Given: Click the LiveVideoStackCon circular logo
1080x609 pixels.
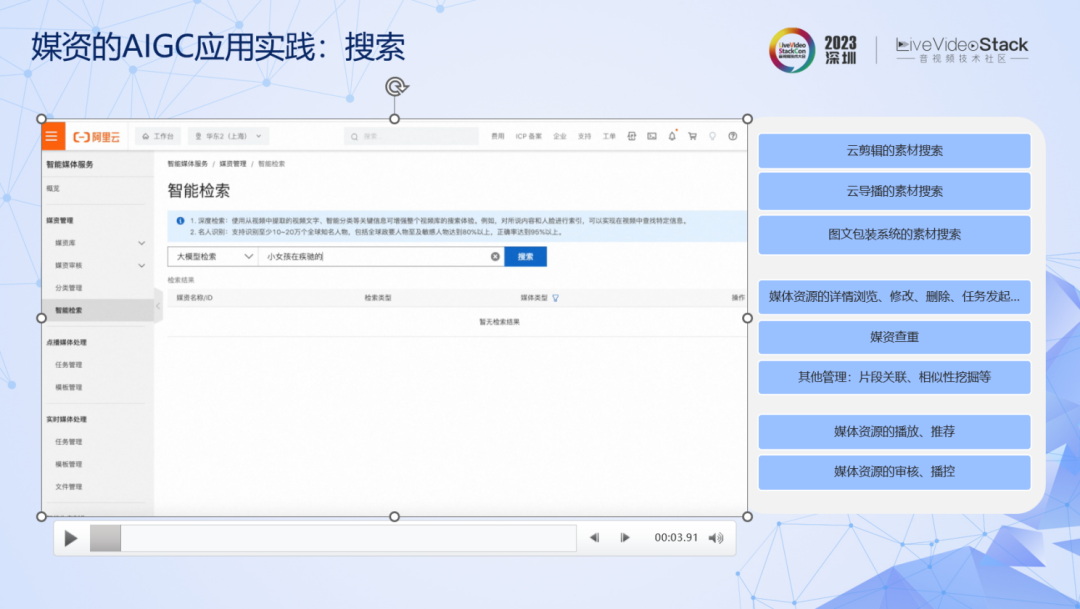Looking at the screenshot, I should tap(791, 50).
